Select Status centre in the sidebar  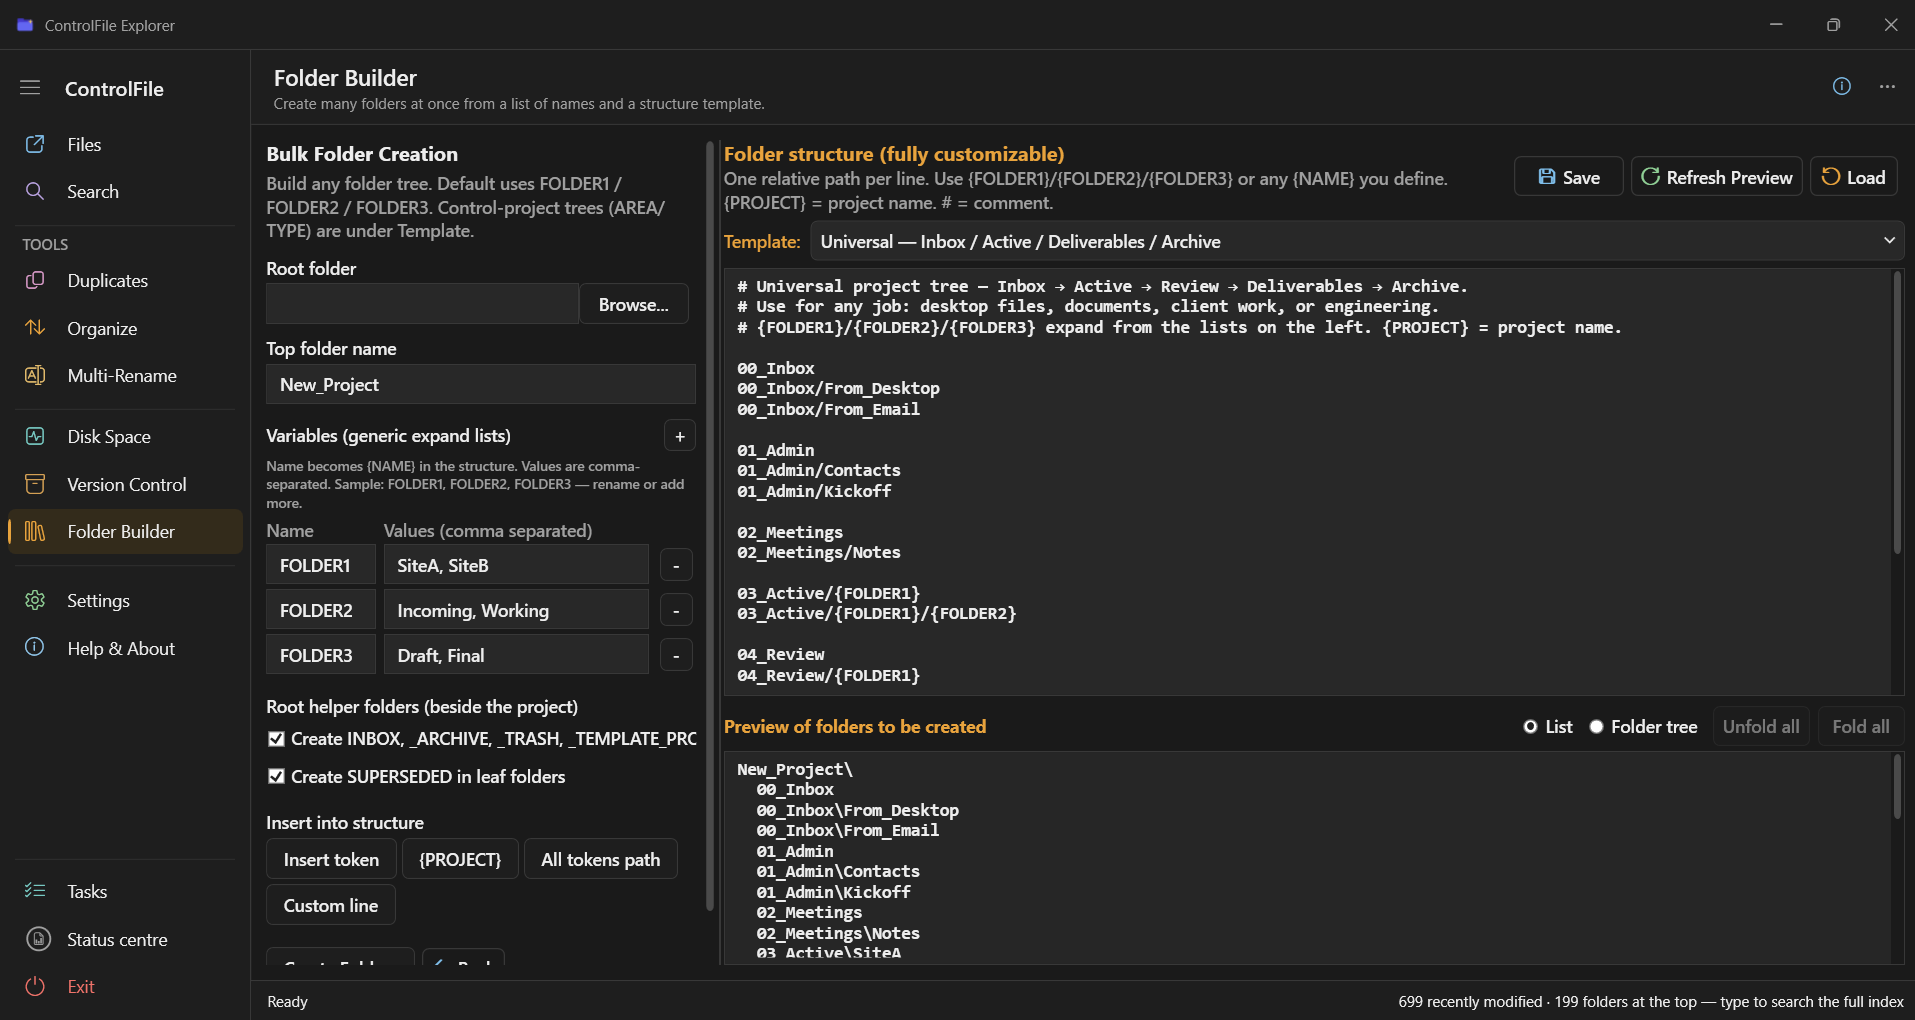click(126, 939)
